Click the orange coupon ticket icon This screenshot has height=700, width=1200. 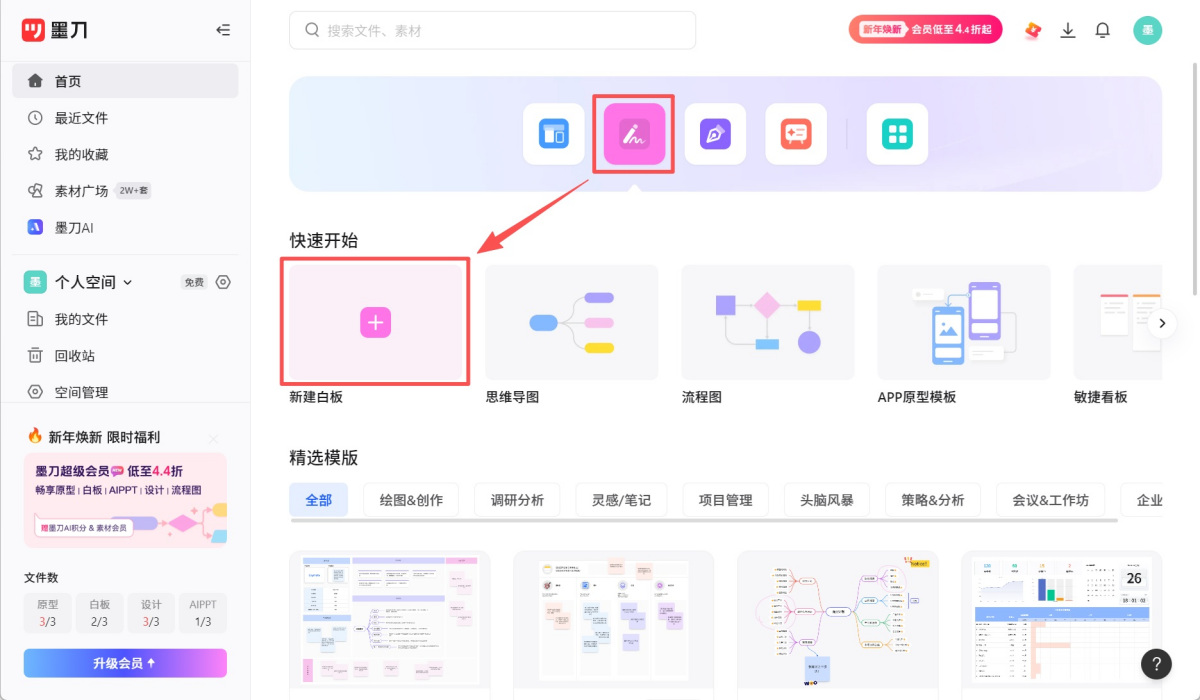pos(1031,30)
